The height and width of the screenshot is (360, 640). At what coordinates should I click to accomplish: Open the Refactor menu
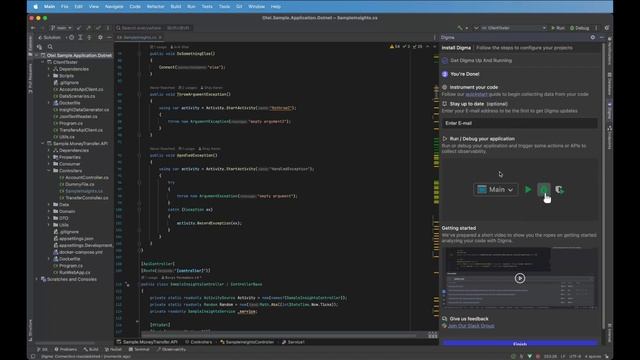pyautogui.click(x=156, y=7)
